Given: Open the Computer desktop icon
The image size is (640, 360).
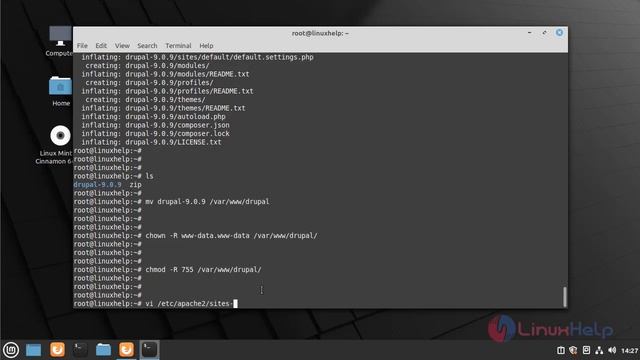Looking at the screenshot, I should pos(60,41).
